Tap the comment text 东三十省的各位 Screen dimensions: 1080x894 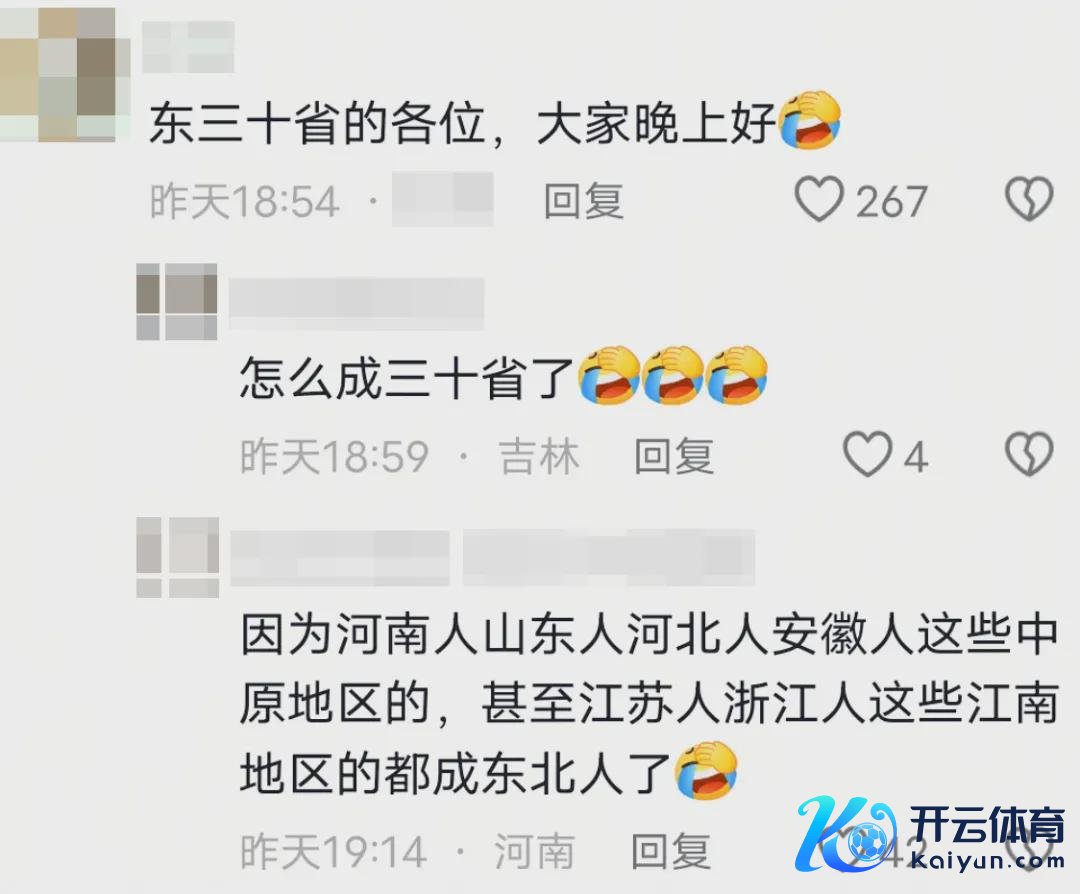[318, 125]
